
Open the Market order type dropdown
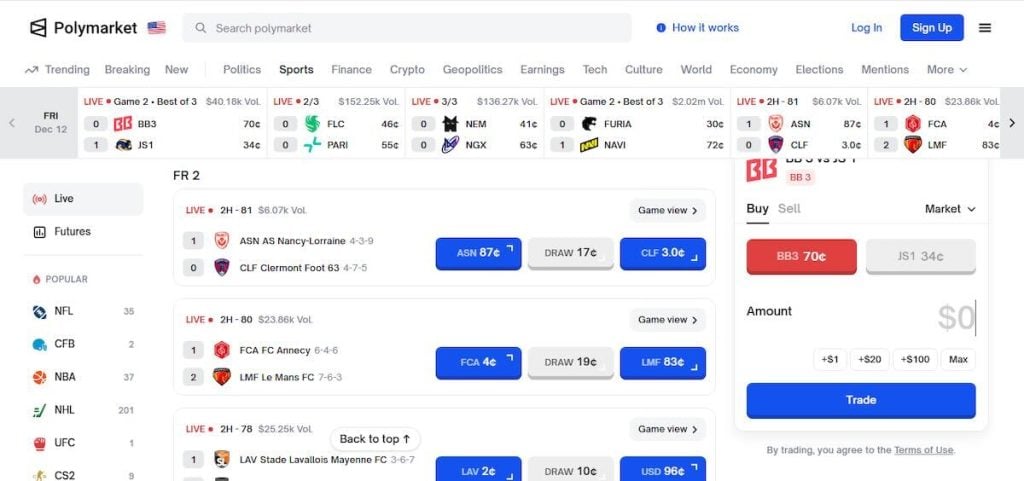pyautogui.click(x=950, y=209)
